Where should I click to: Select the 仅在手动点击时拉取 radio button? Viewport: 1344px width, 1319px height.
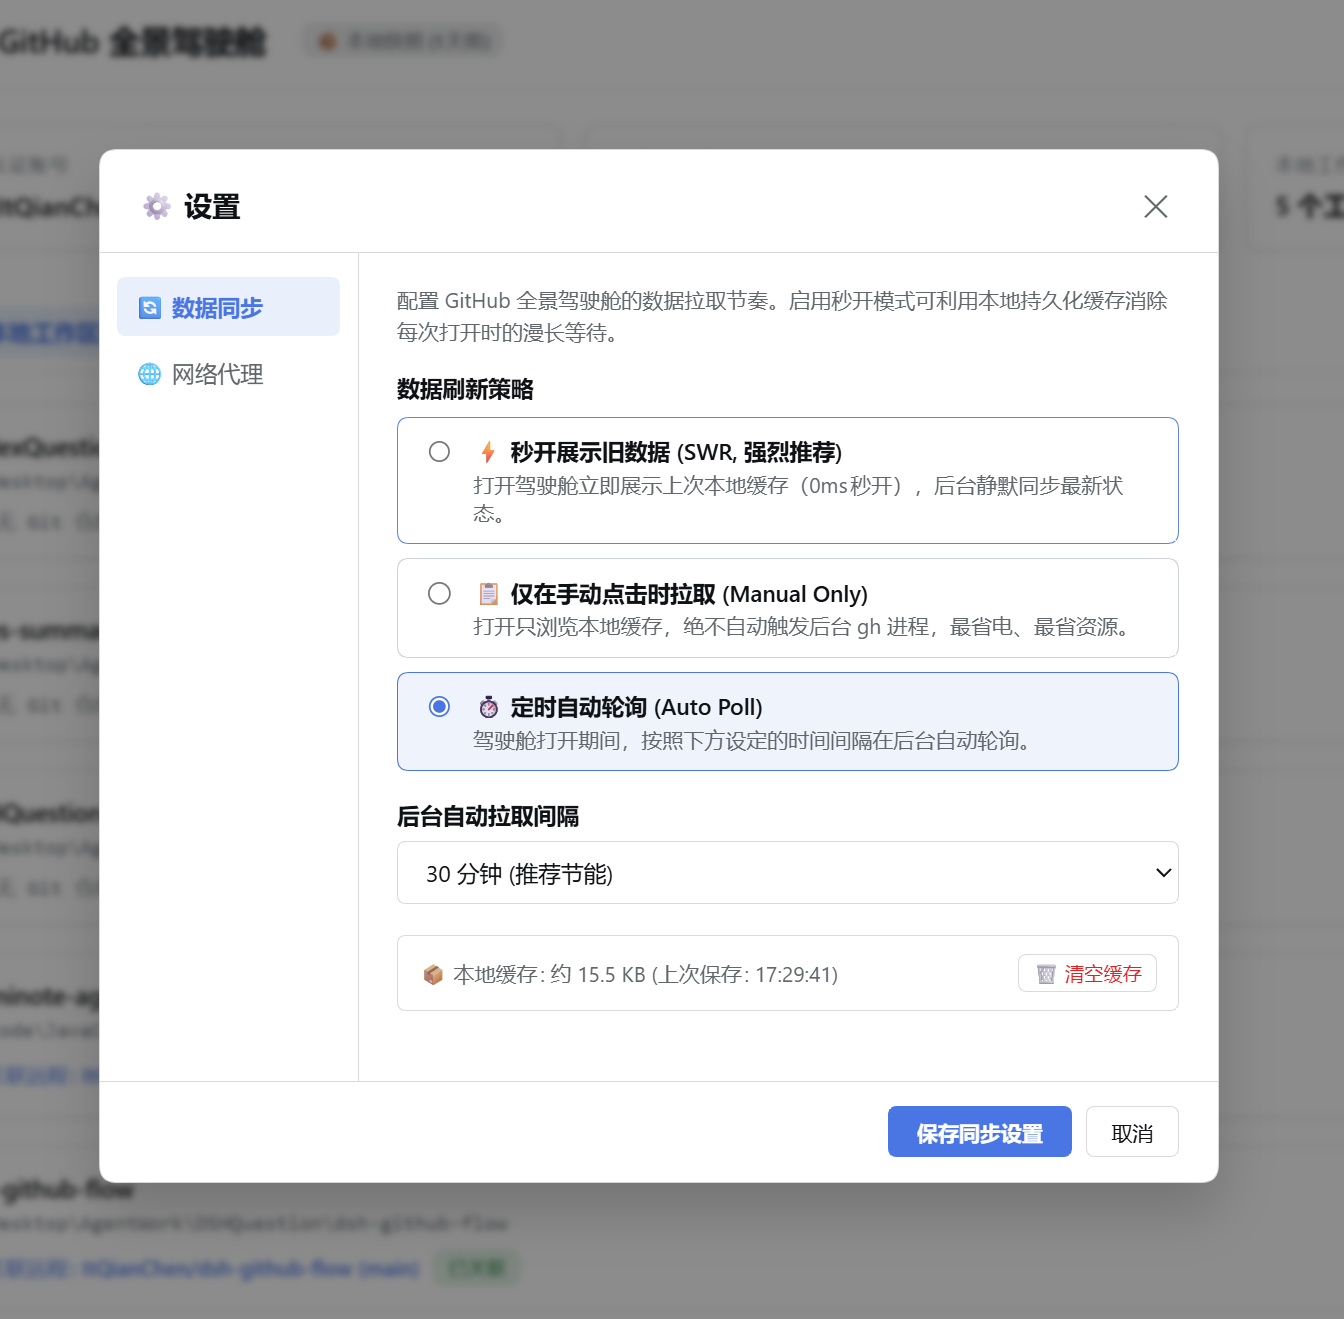439,594
